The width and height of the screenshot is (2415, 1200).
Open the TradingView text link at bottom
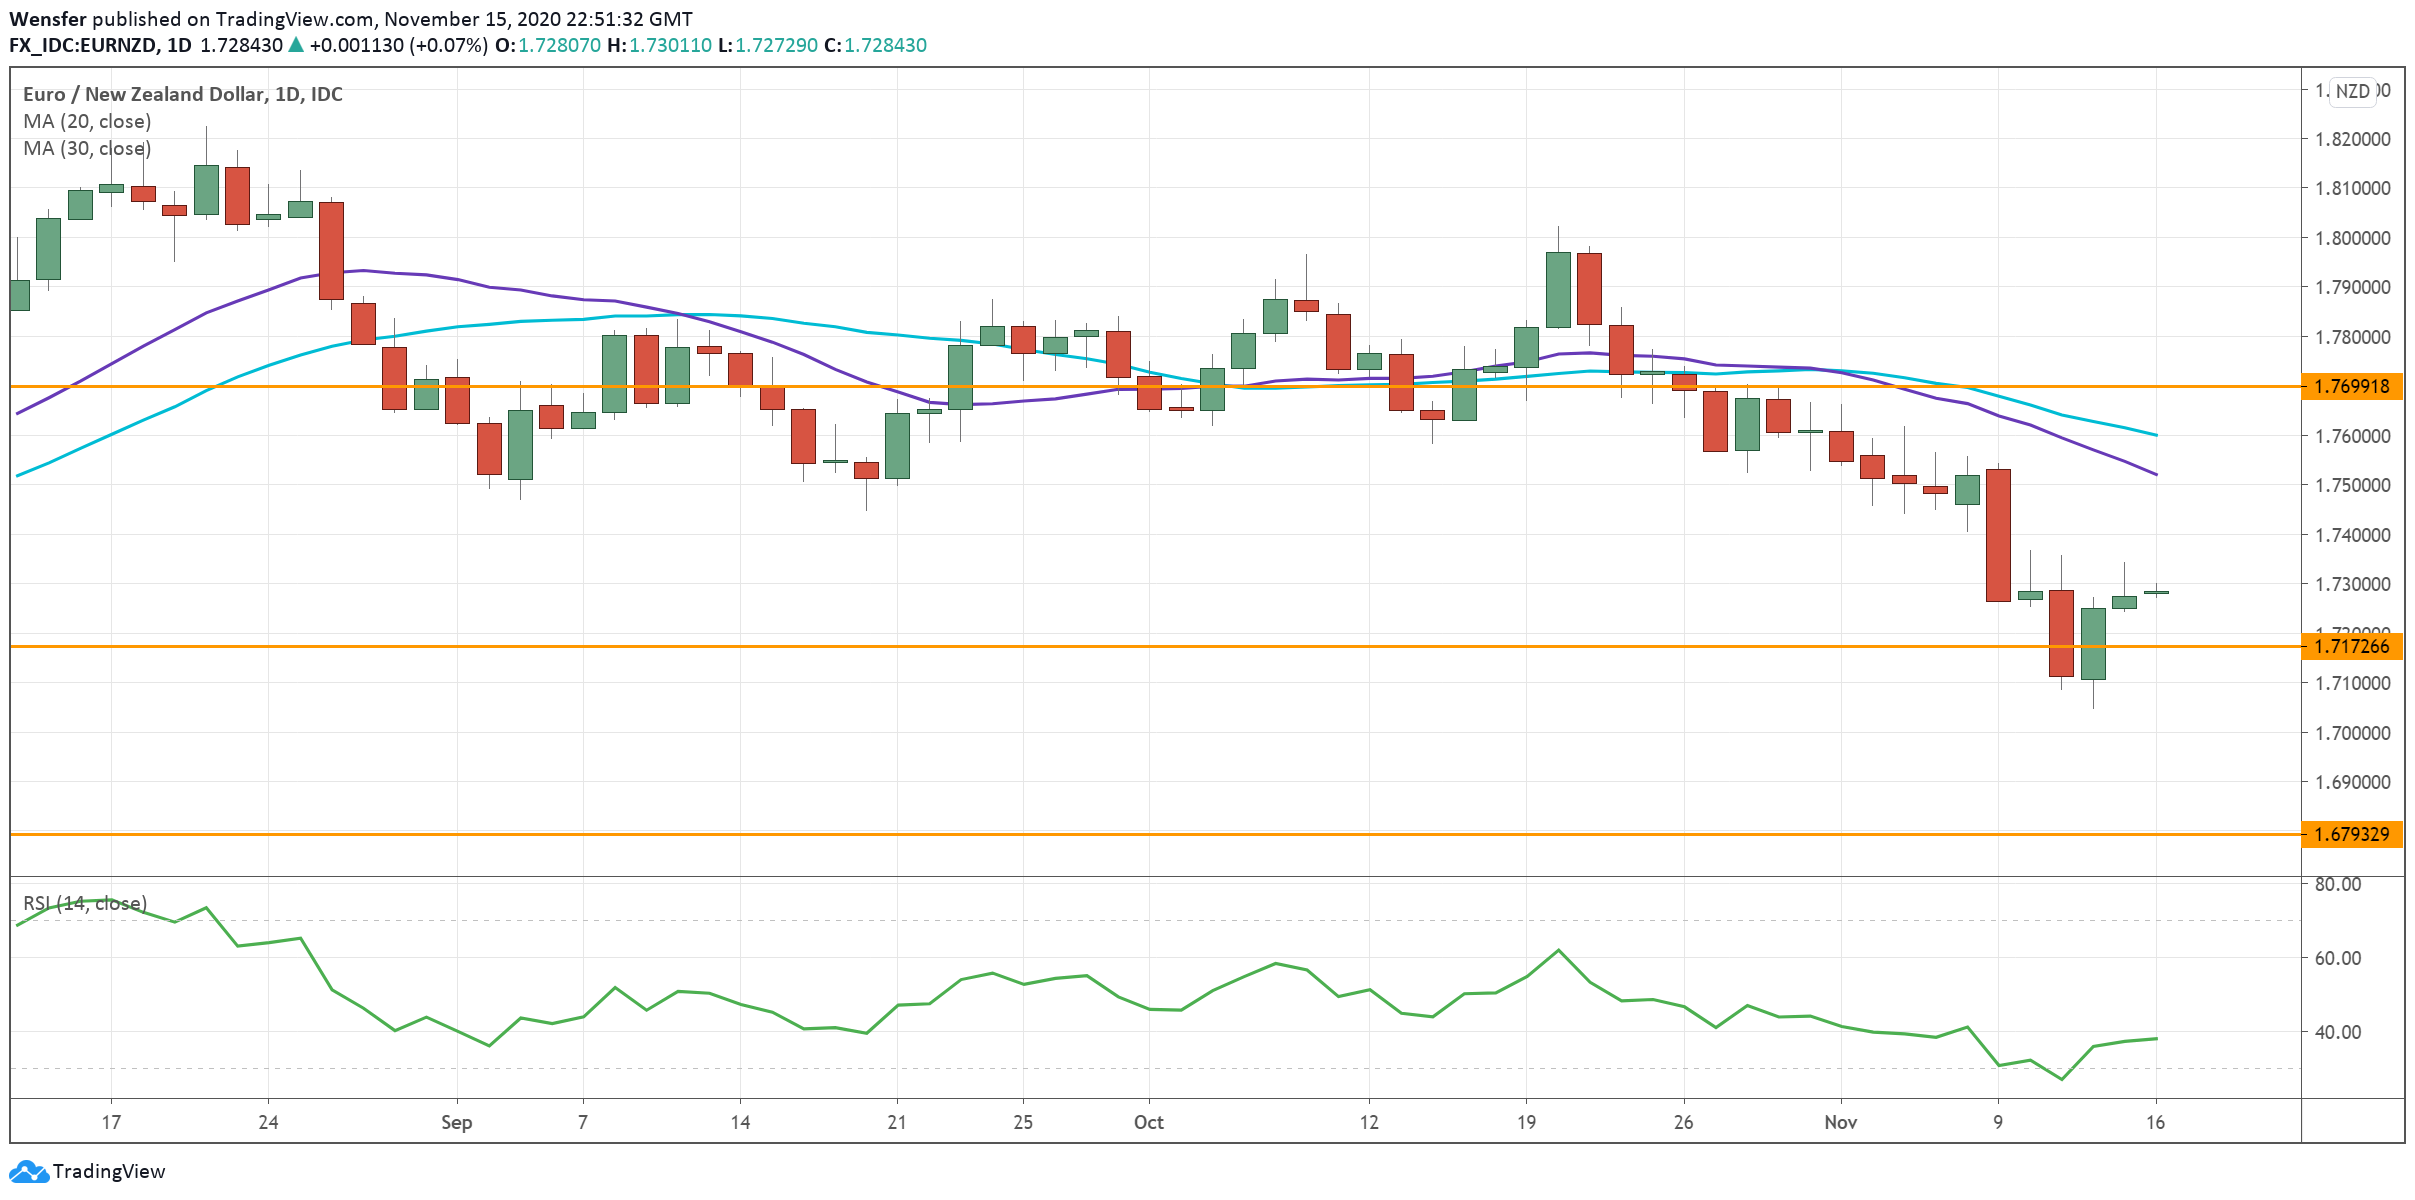tap(109, 1171)
